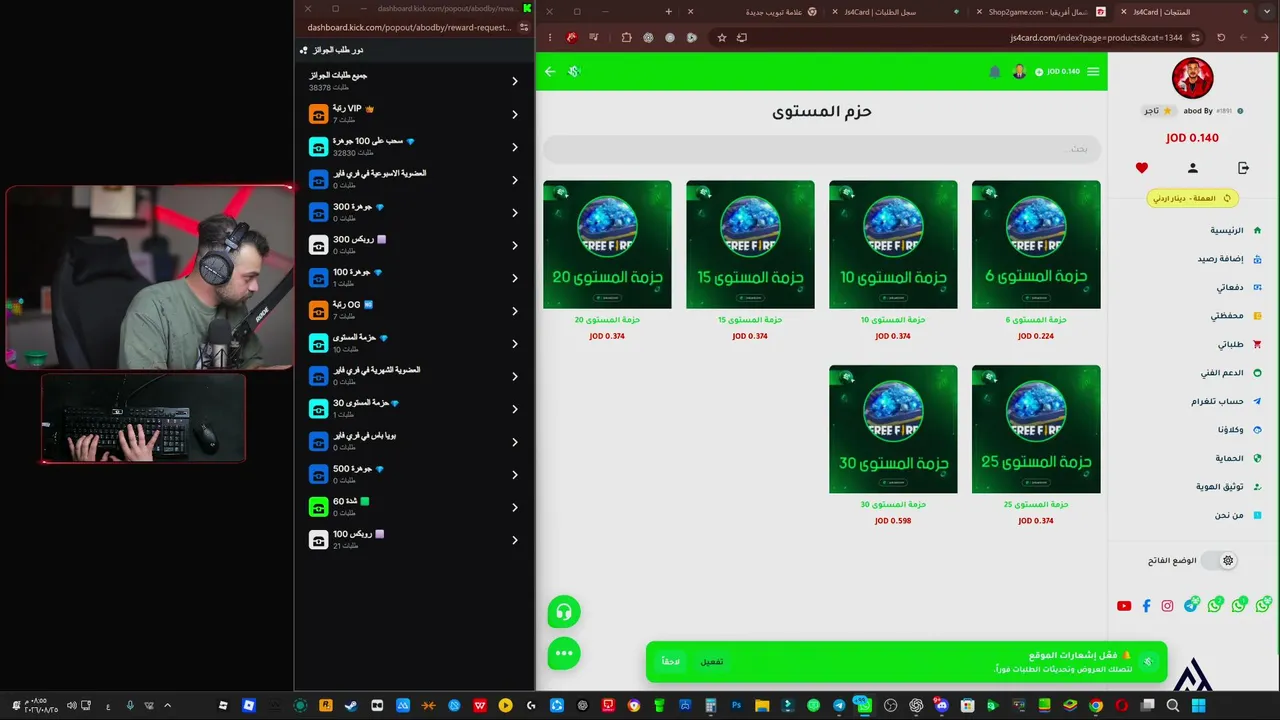Click the notification bell in the green header

pos(994,72)
